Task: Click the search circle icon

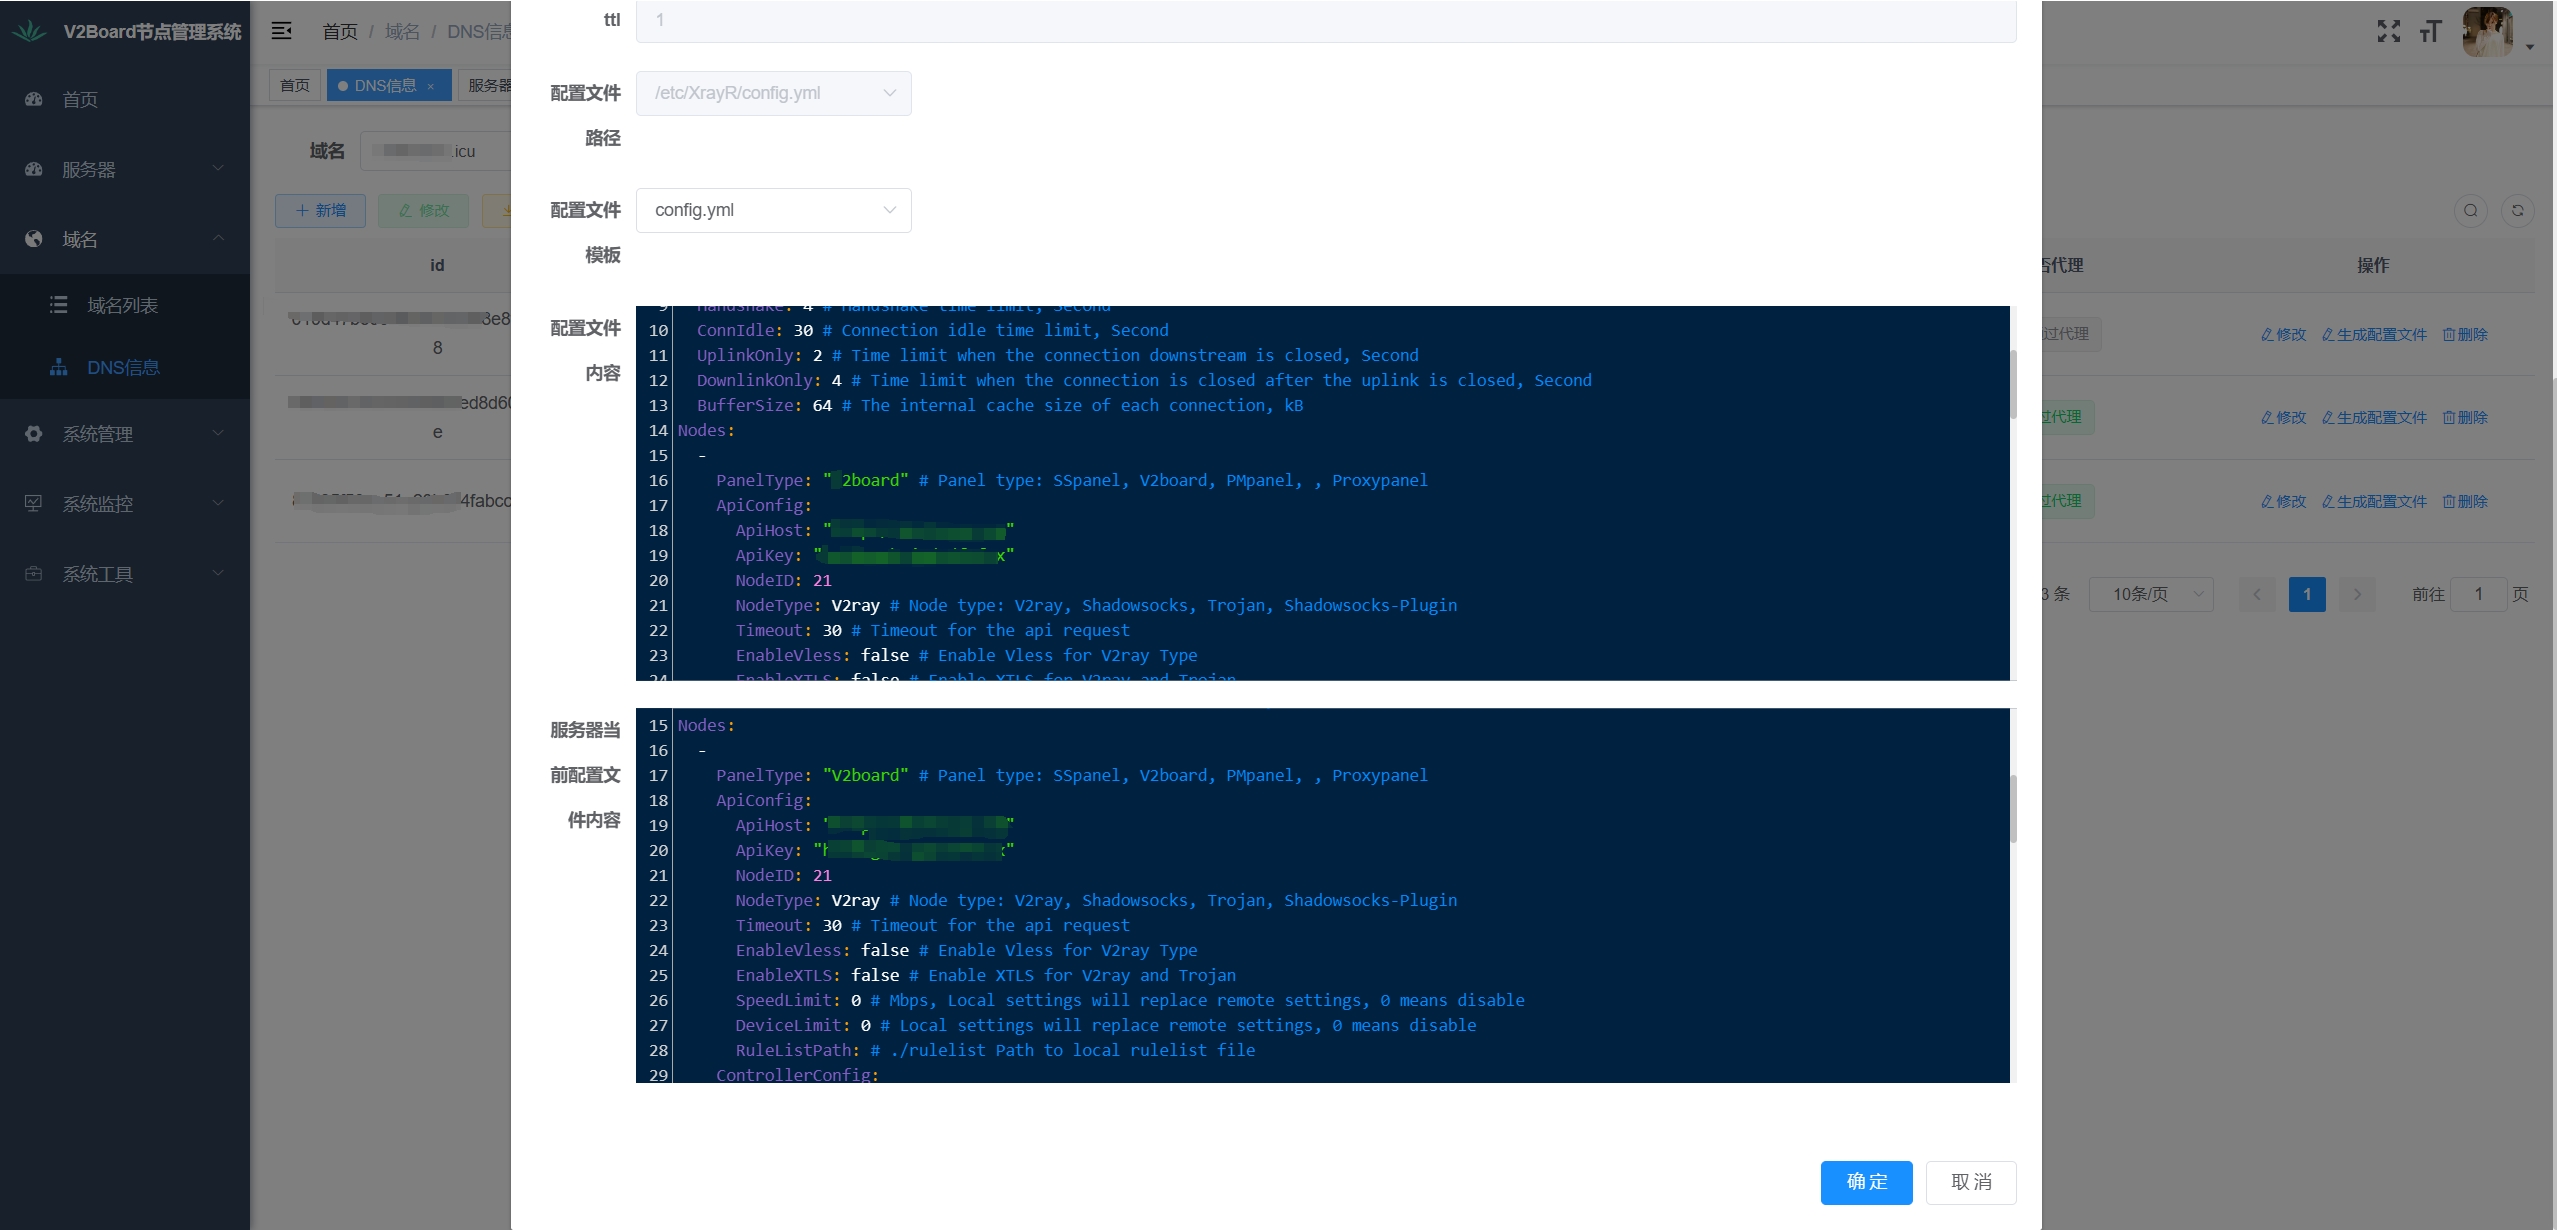Action: pyautogui.click(x=2470, y=211)
